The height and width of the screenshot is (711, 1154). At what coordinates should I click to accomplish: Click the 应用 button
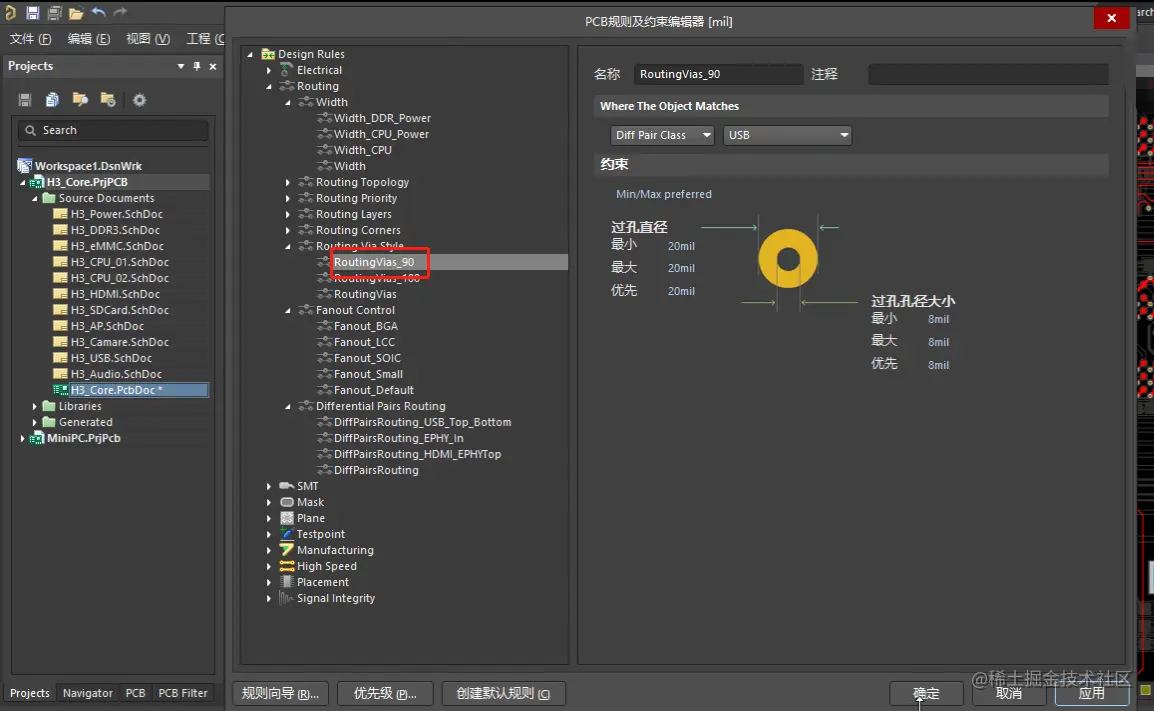click(1091, 693)
